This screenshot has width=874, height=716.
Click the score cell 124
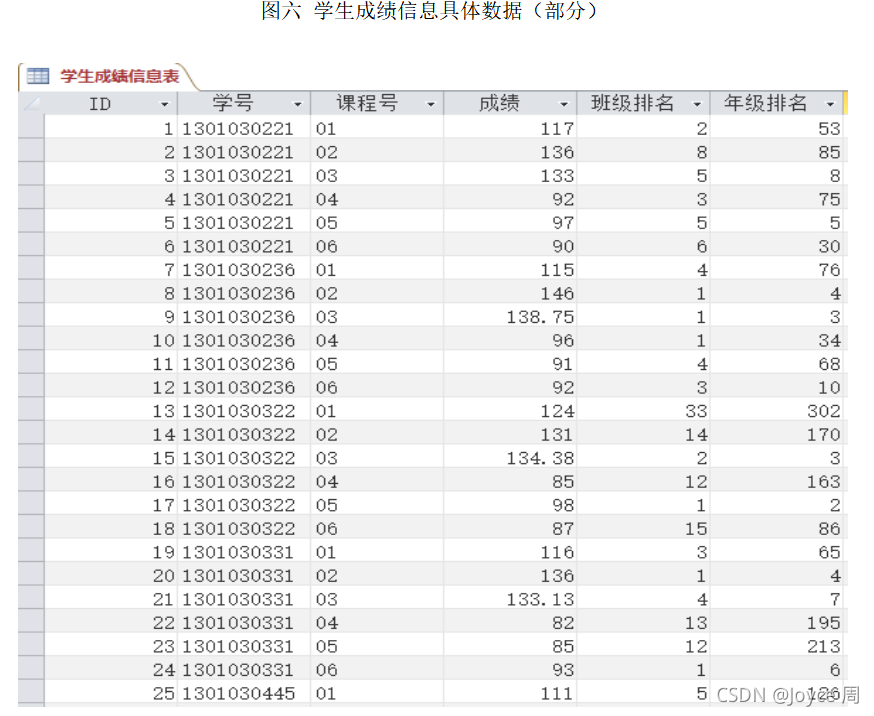click(510, 410)
